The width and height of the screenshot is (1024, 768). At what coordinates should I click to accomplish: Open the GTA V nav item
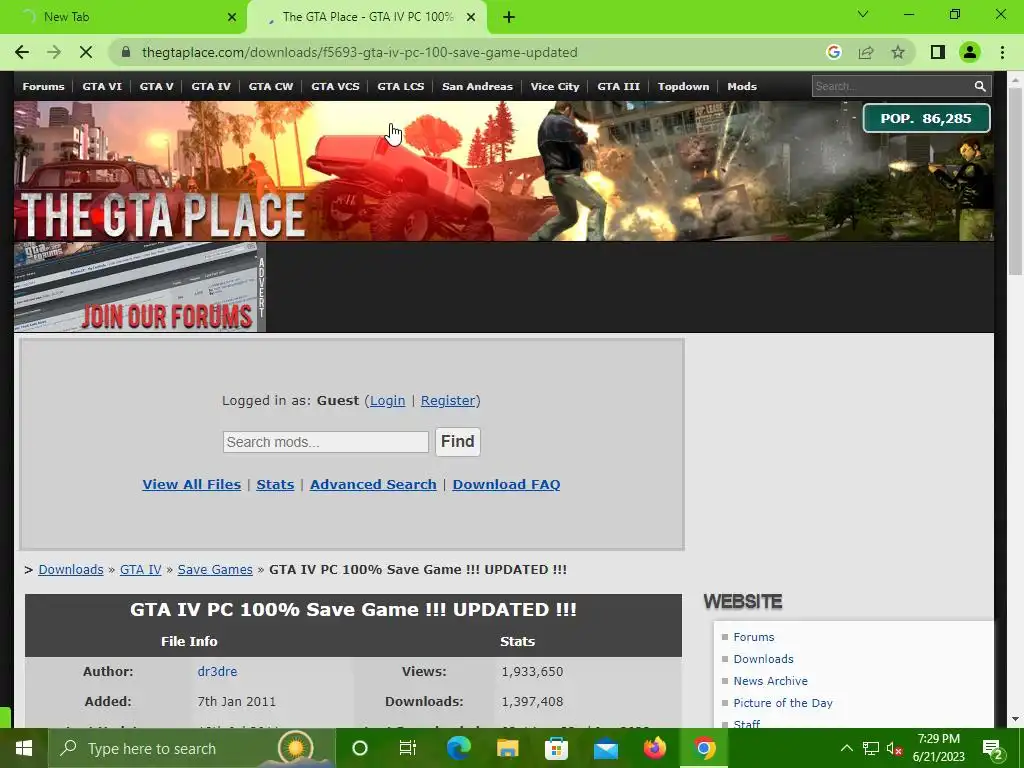coord(156,86)
